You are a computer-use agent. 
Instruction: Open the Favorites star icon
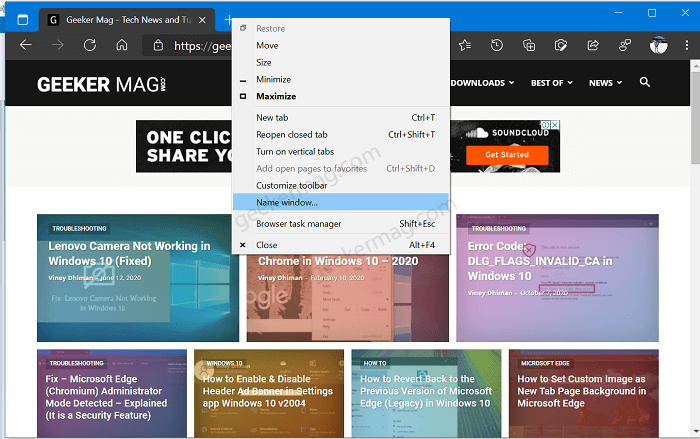[465, 45]
